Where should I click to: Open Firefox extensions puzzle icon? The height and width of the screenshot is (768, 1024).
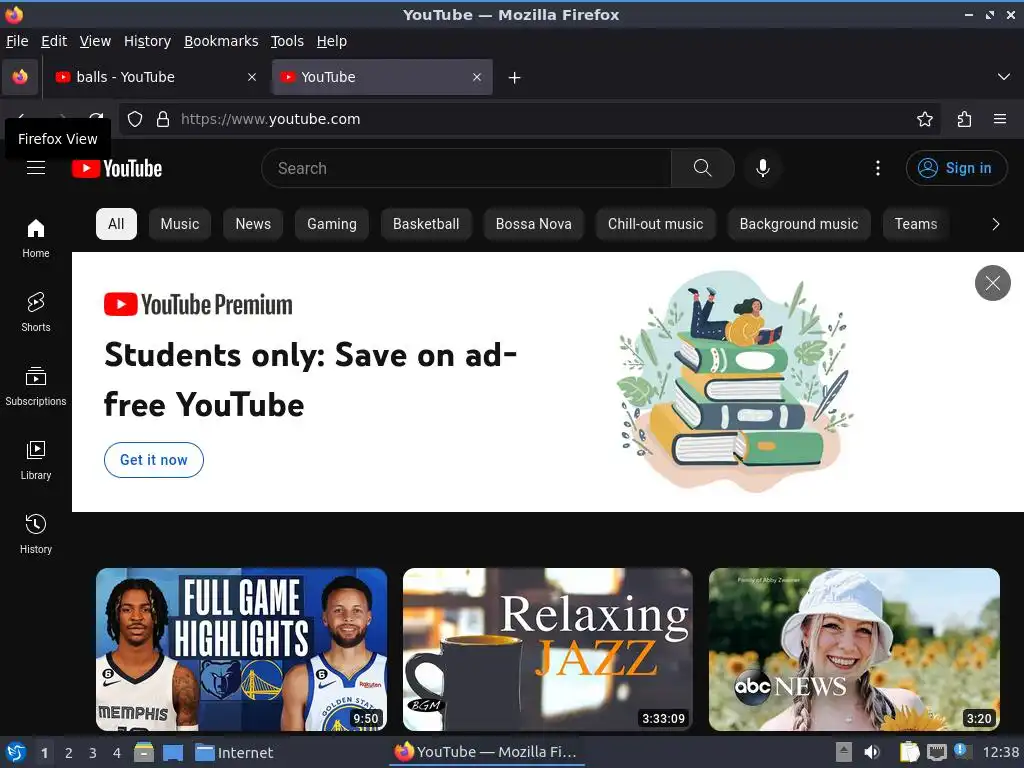coord(964,119)
